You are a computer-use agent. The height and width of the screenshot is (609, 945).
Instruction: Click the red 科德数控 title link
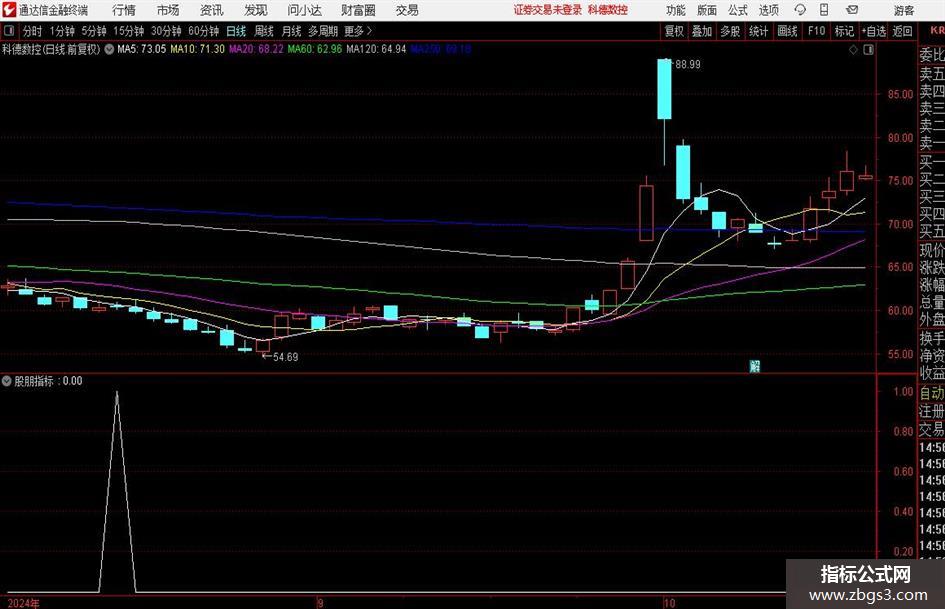(608, 10)
